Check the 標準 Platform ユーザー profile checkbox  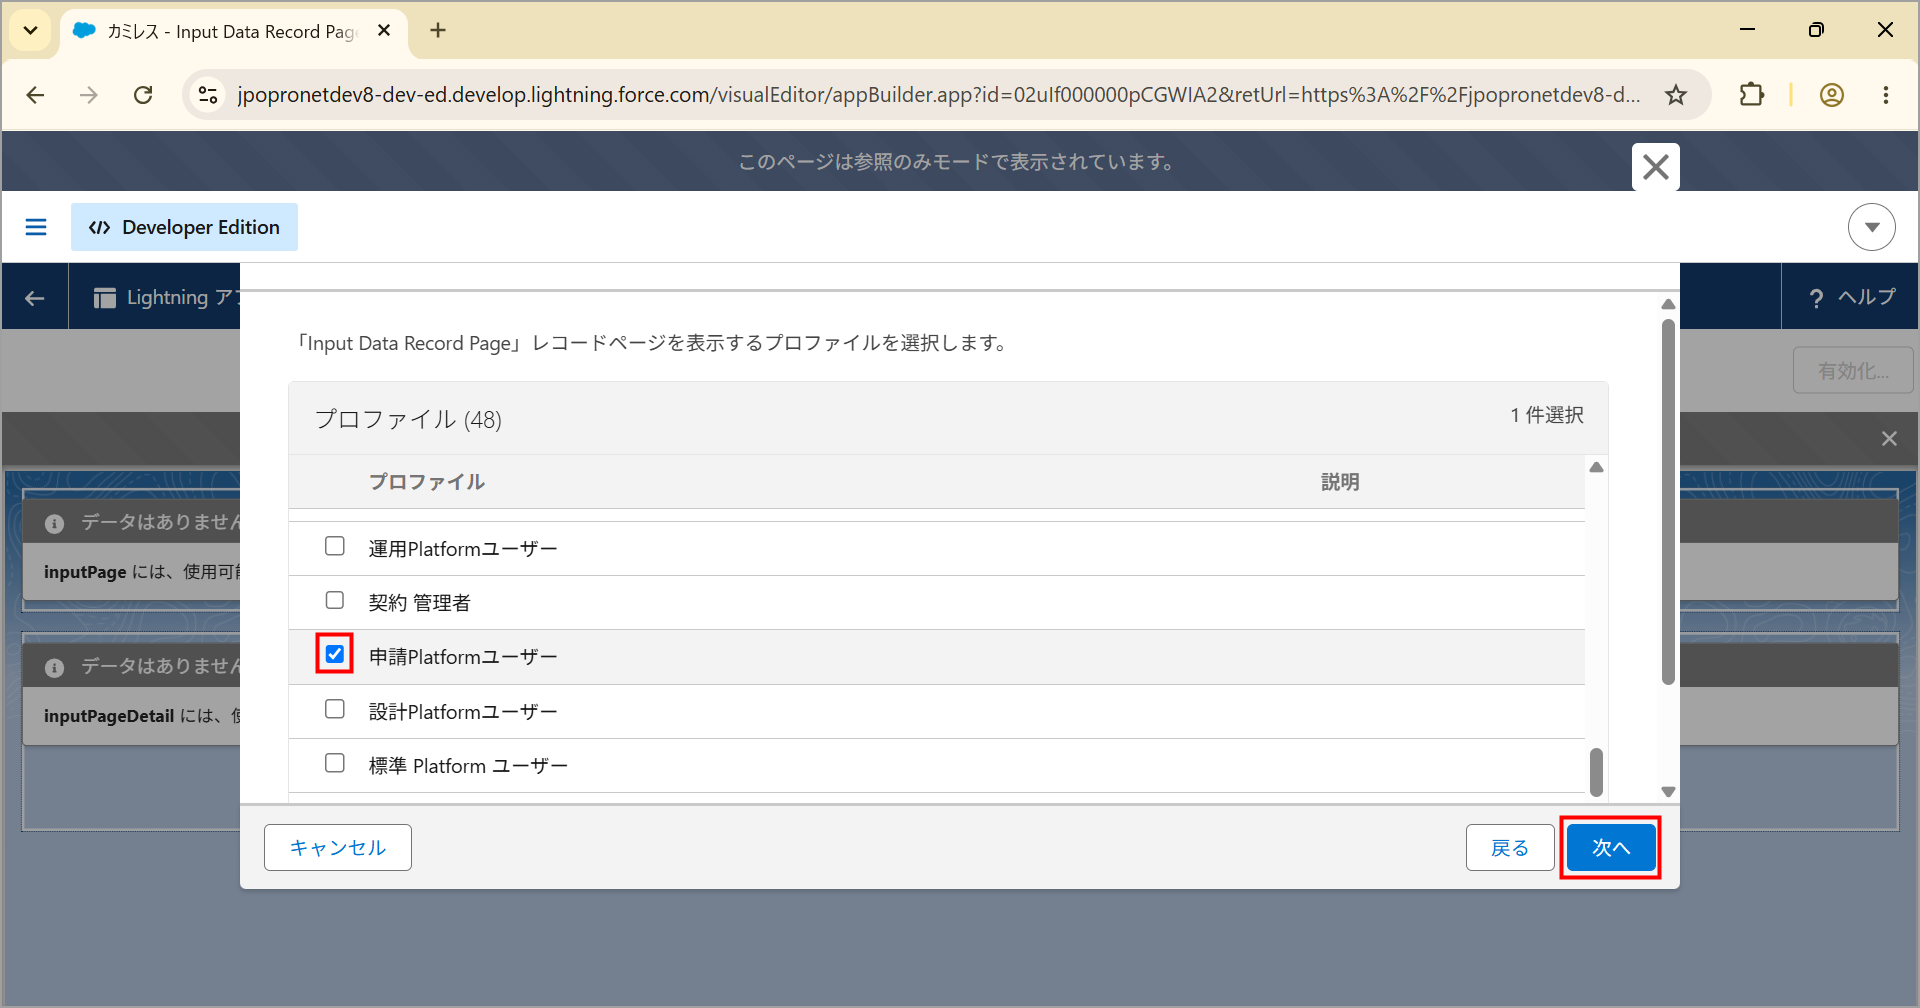[335, 763]
